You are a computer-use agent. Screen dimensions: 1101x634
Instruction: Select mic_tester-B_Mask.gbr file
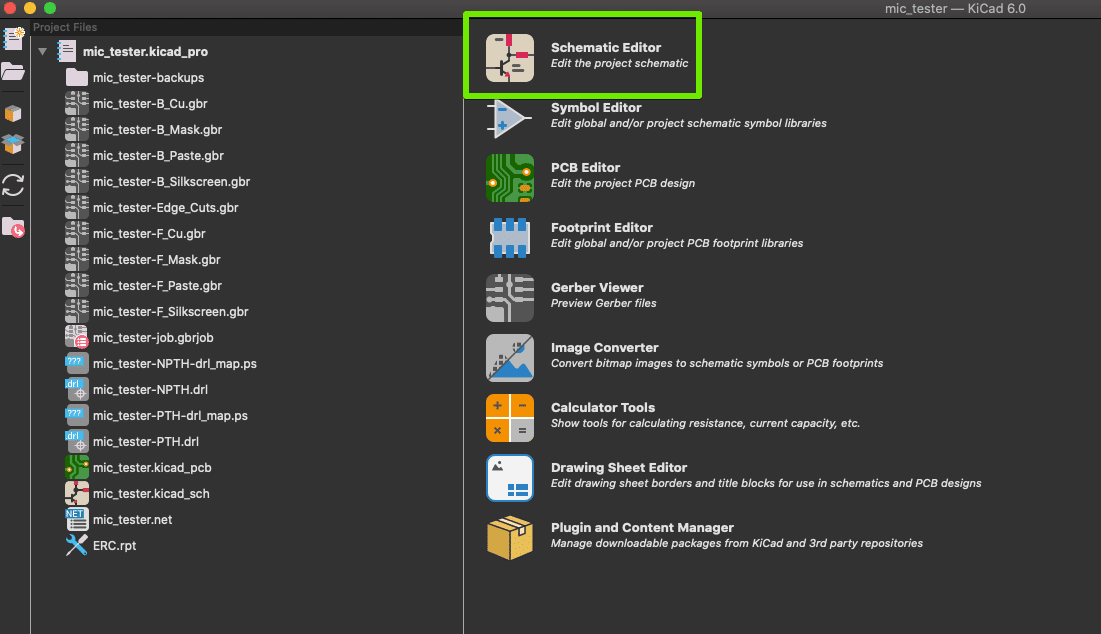click(x=157, y=129)
